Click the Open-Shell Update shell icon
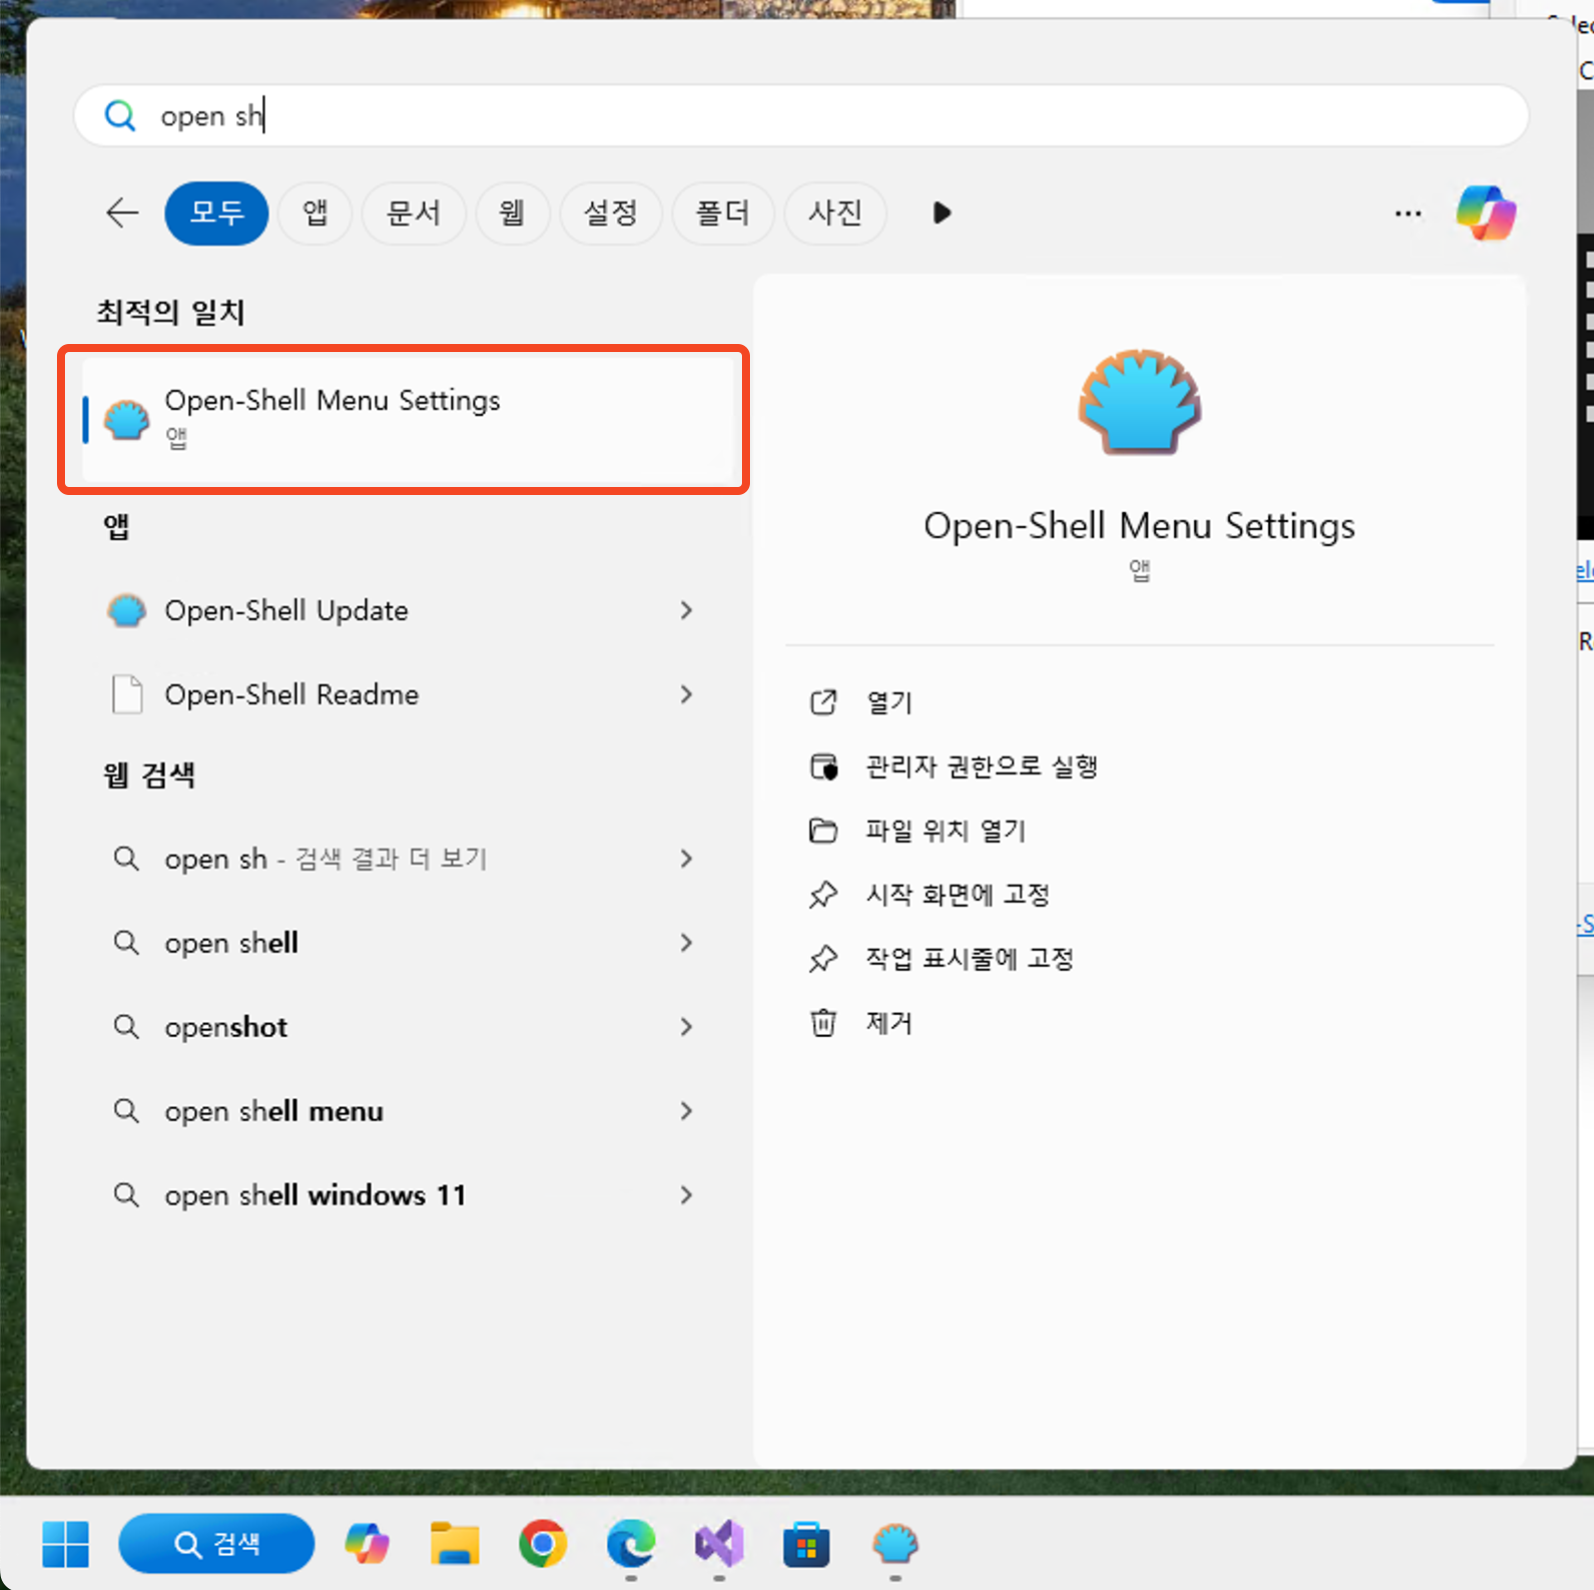1594x1590 pixels. point(127,610)
